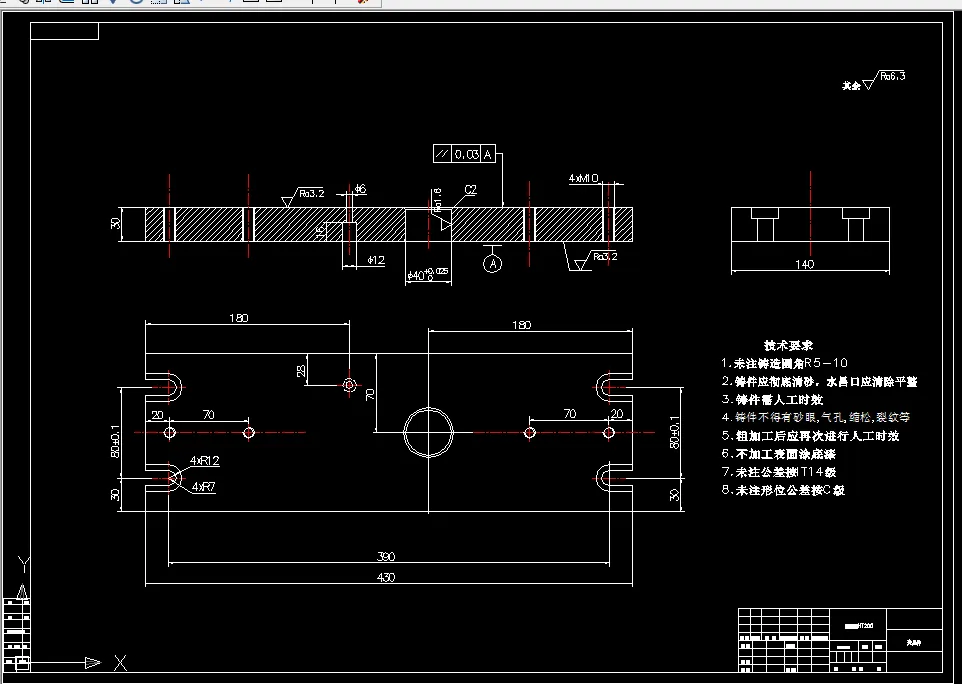
Task: Pick the Φ6 hole diameter label
Action: point(360,189)
